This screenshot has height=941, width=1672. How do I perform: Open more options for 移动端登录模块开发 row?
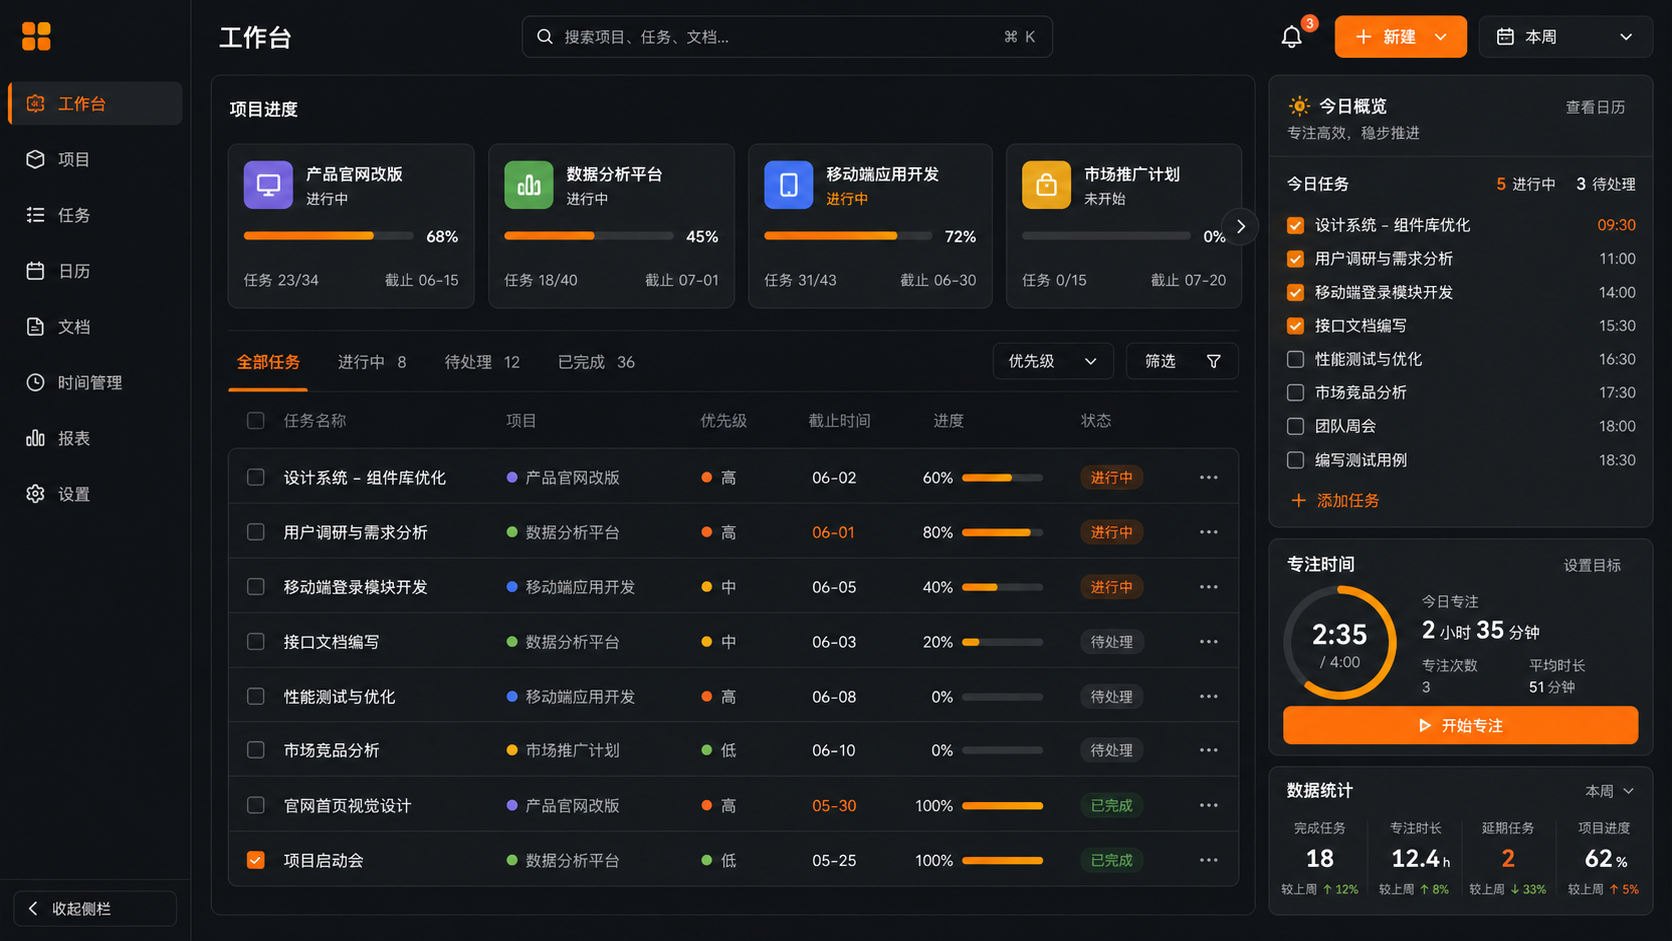1209,587
